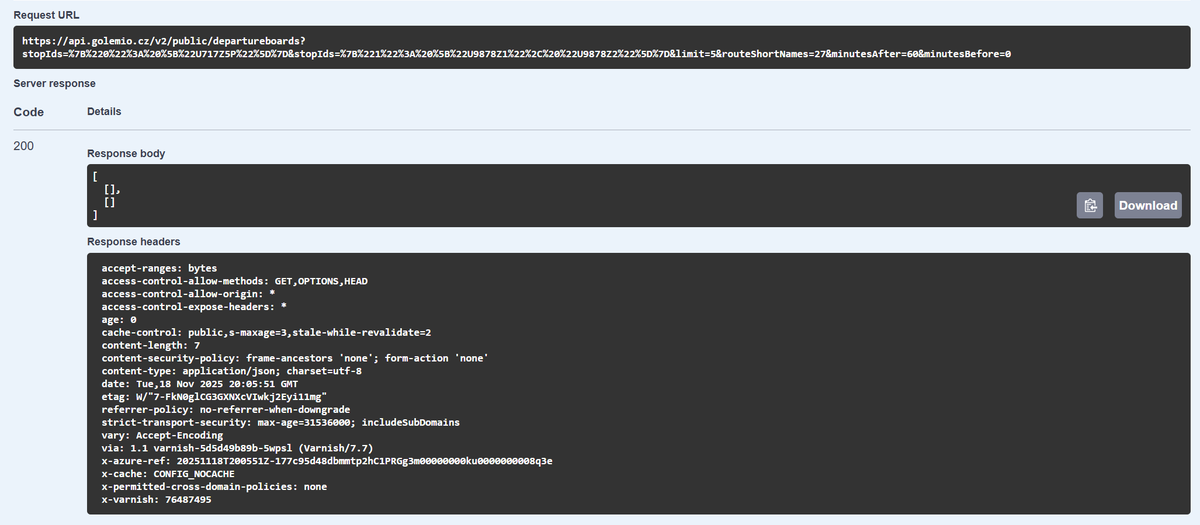Select the x-permitted-cross-domain-policies line

[214, 487]
